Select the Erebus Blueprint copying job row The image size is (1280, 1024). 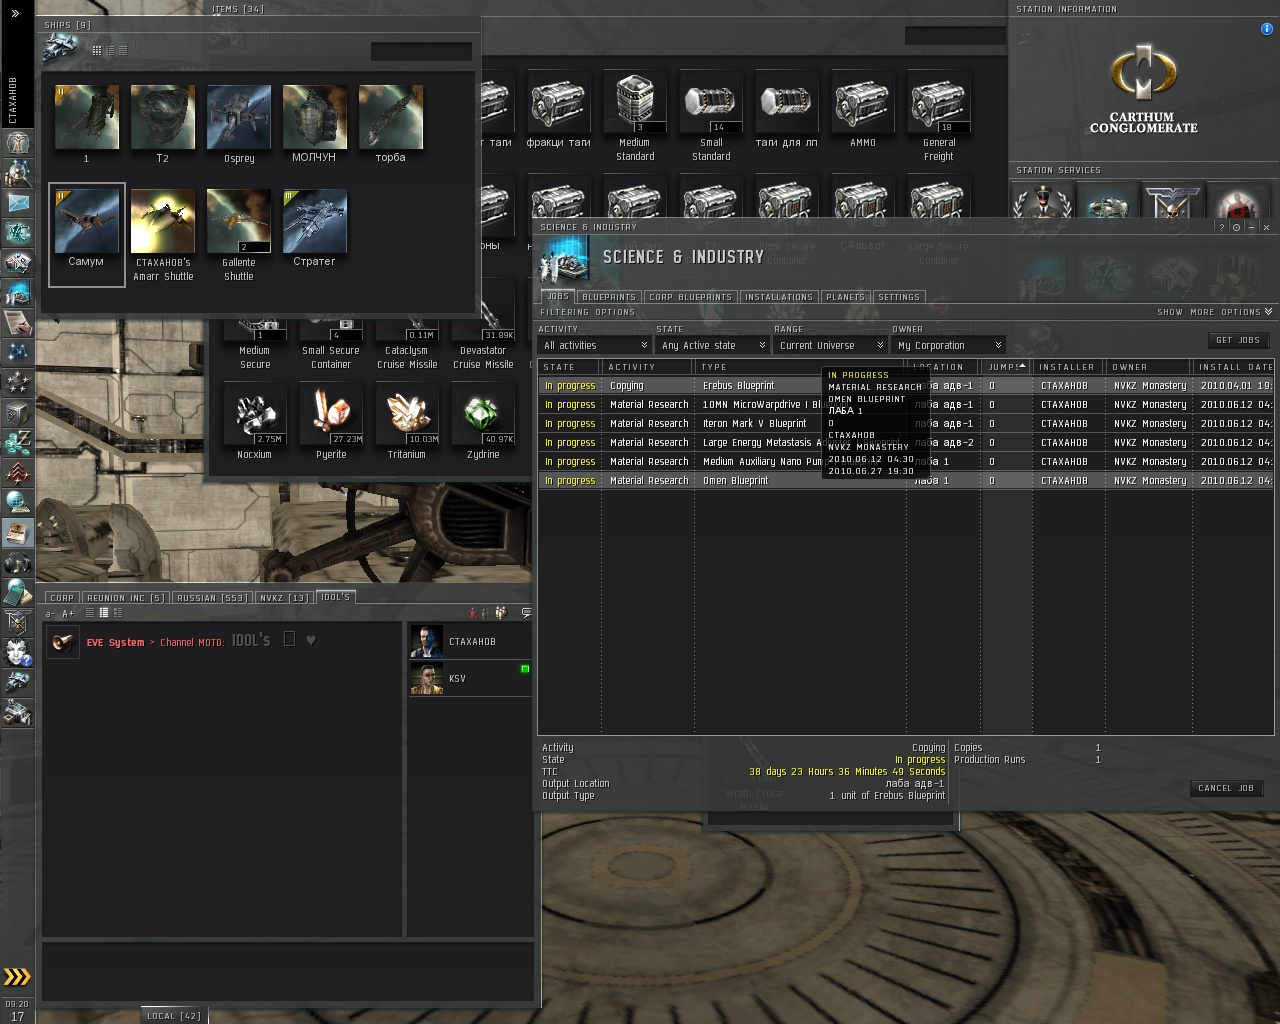pyautogui.click(x=906, y=386)
